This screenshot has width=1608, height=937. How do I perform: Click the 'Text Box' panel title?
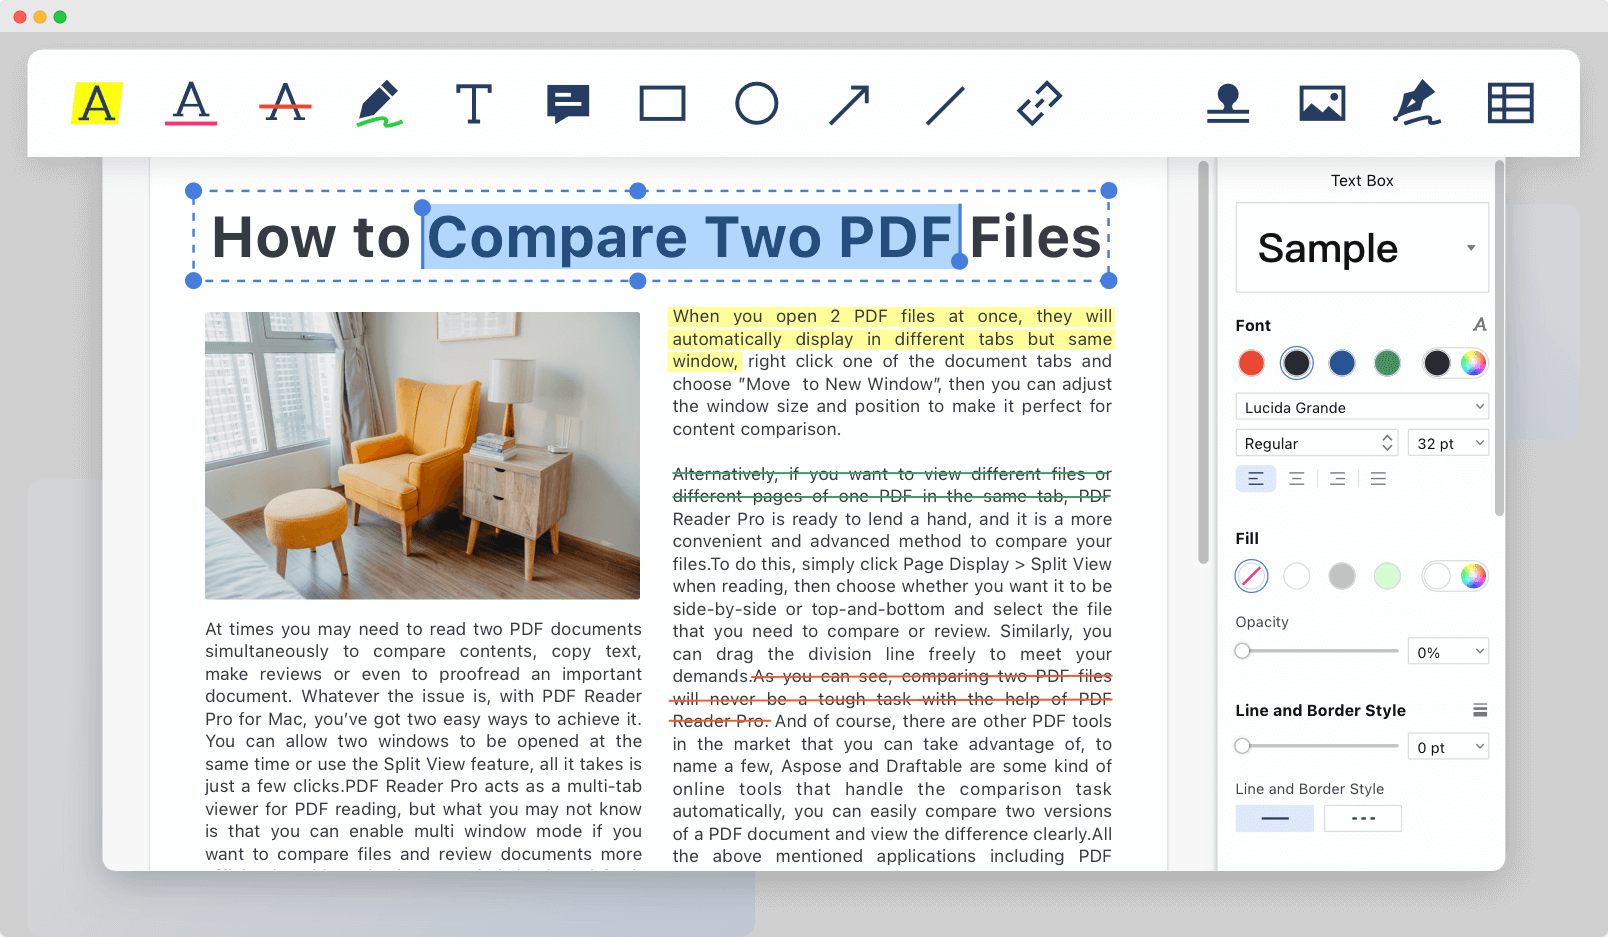[x=1362, y=180]
